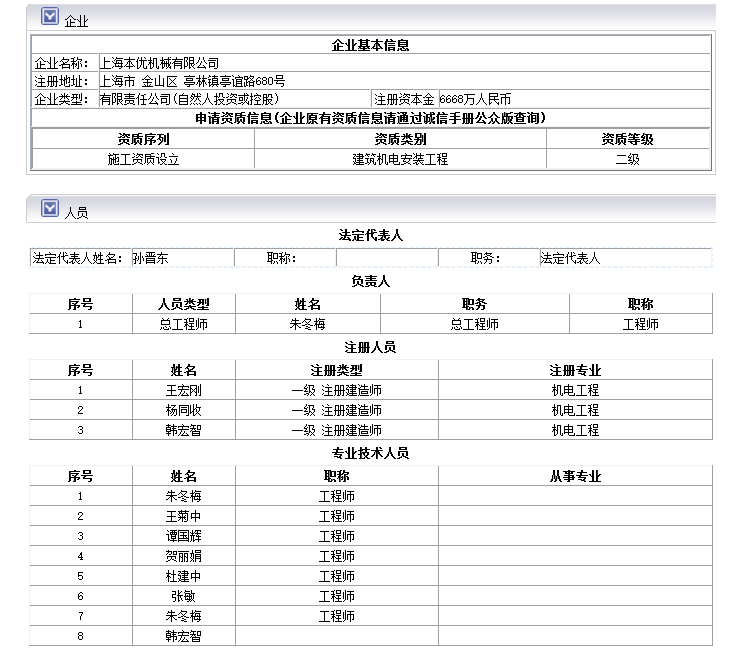
Task: Click the empty 职称 field for legal representative
Action: tap(387, 258)
